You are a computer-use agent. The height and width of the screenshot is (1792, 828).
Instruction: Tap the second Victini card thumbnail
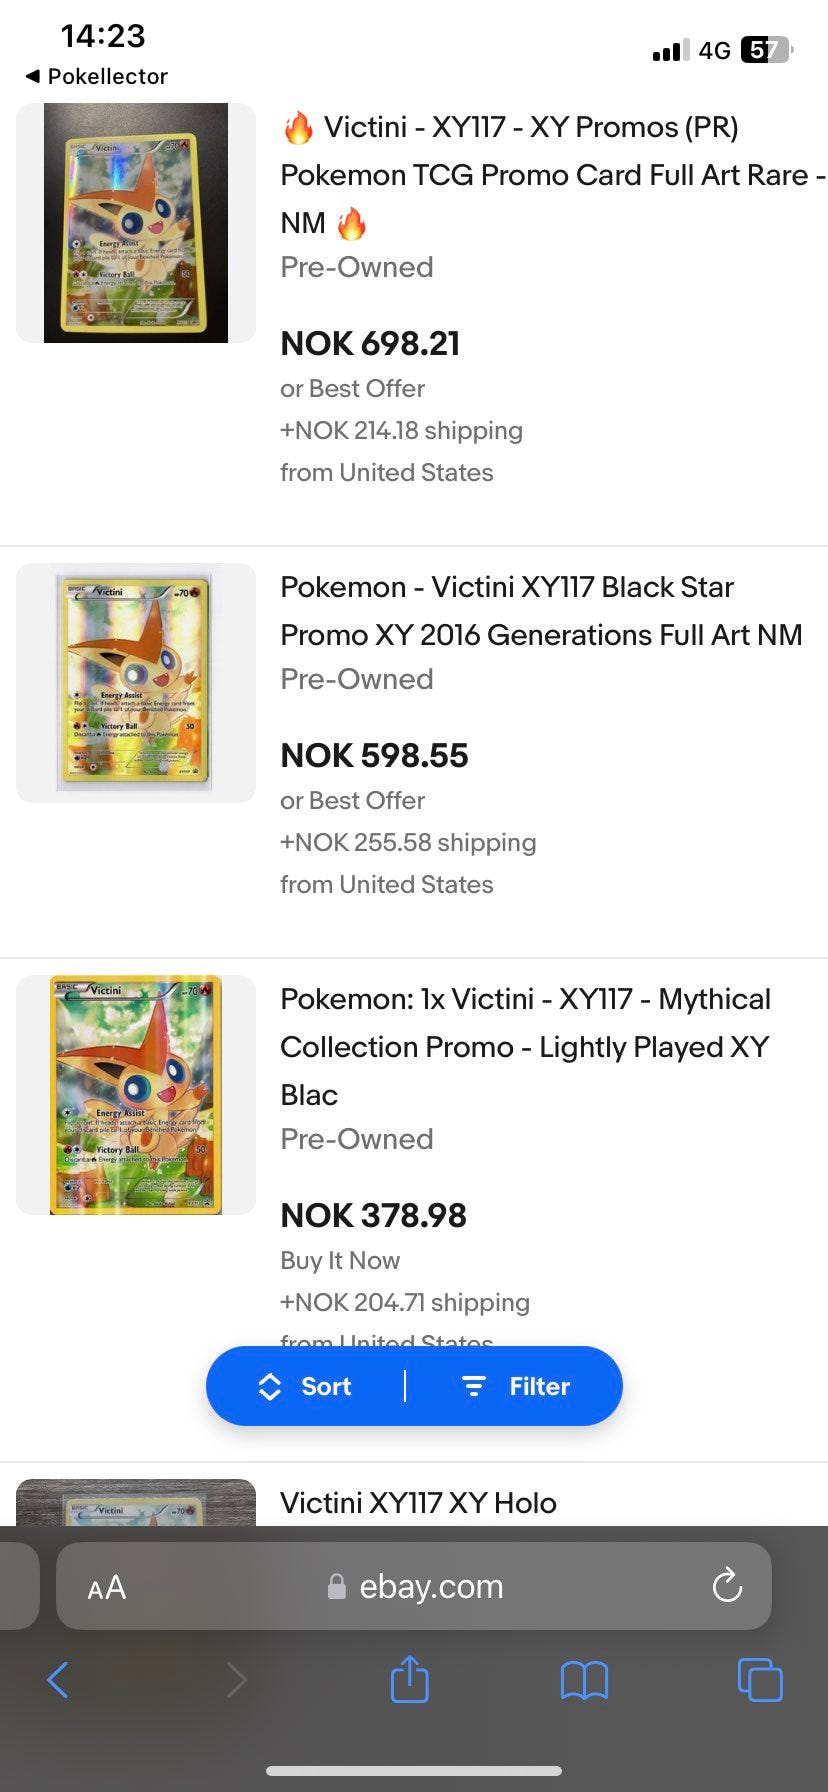136,682
